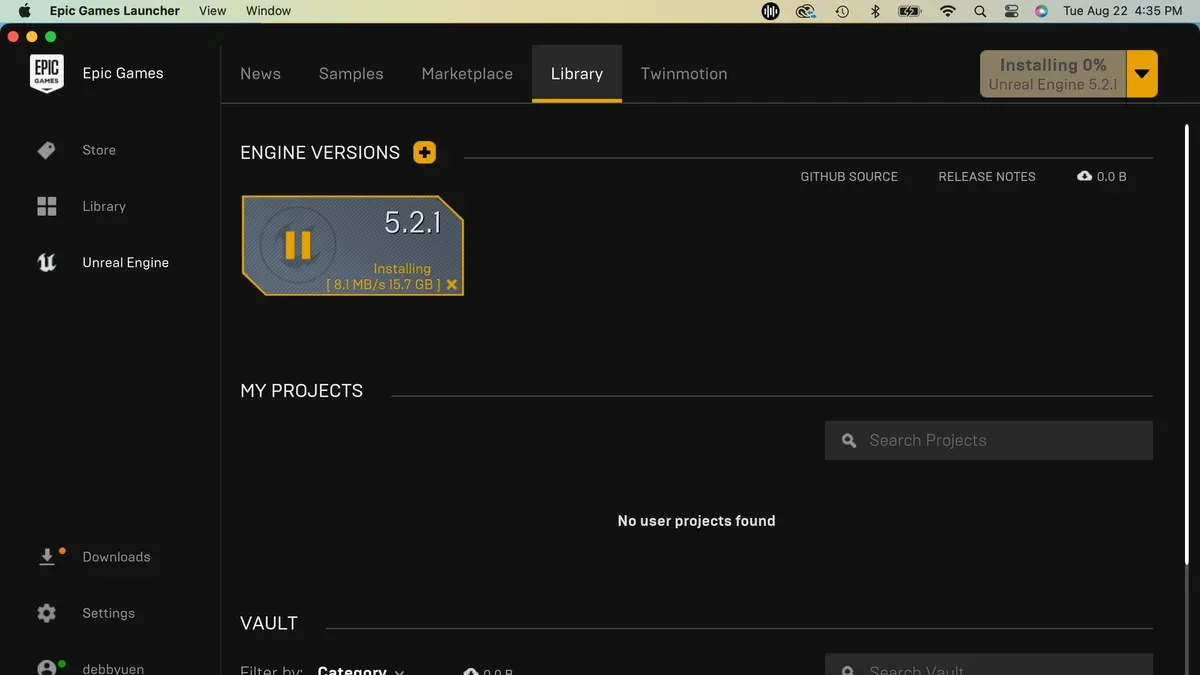Select the Library tab
This screenshot has width=1200, height=675.
coord(577,74)
